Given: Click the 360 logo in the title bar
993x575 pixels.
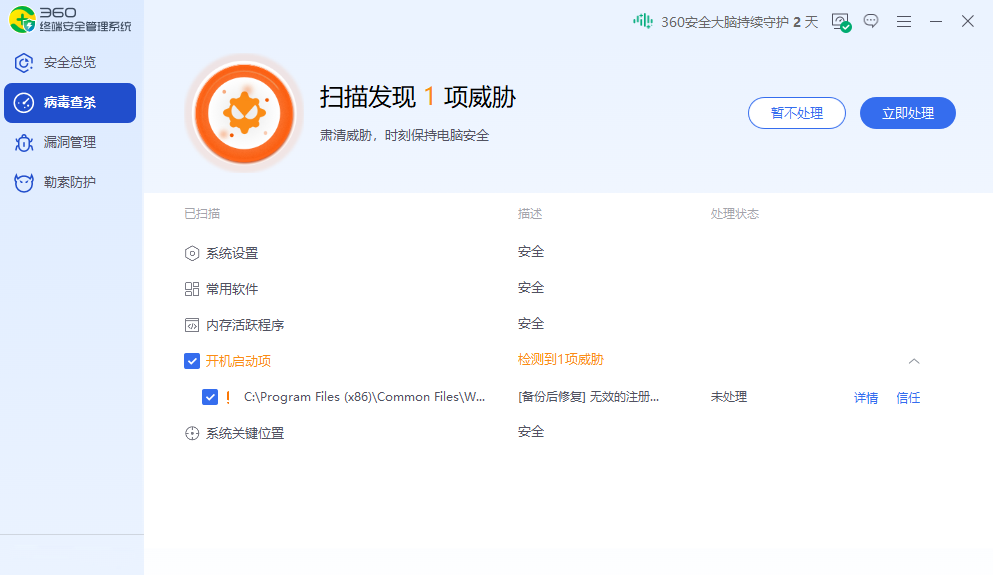Looking at the screenshot, I should (x=22, y=20).
